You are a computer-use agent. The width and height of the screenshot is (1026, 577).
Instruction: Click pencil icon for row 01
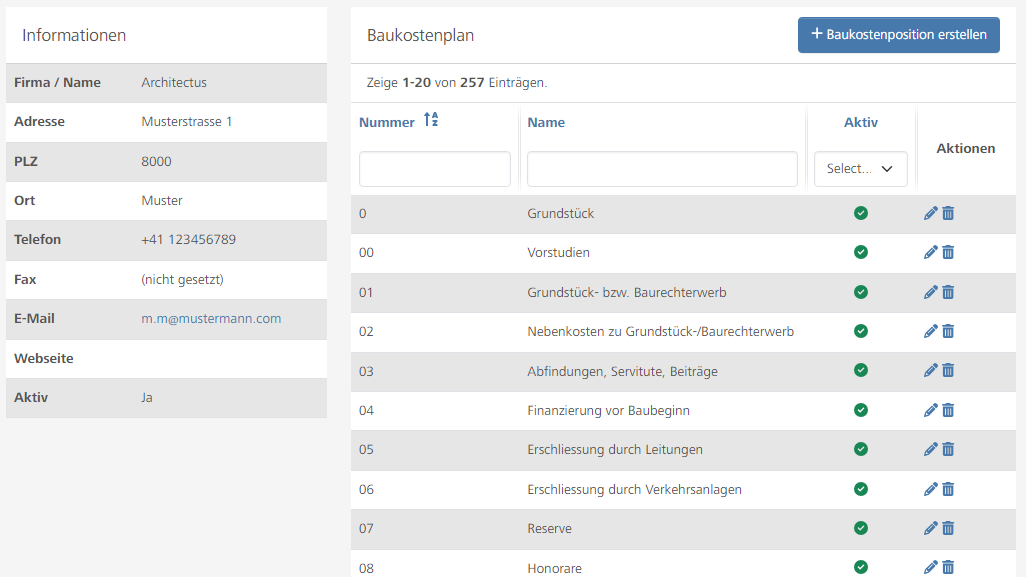[930, 292]
